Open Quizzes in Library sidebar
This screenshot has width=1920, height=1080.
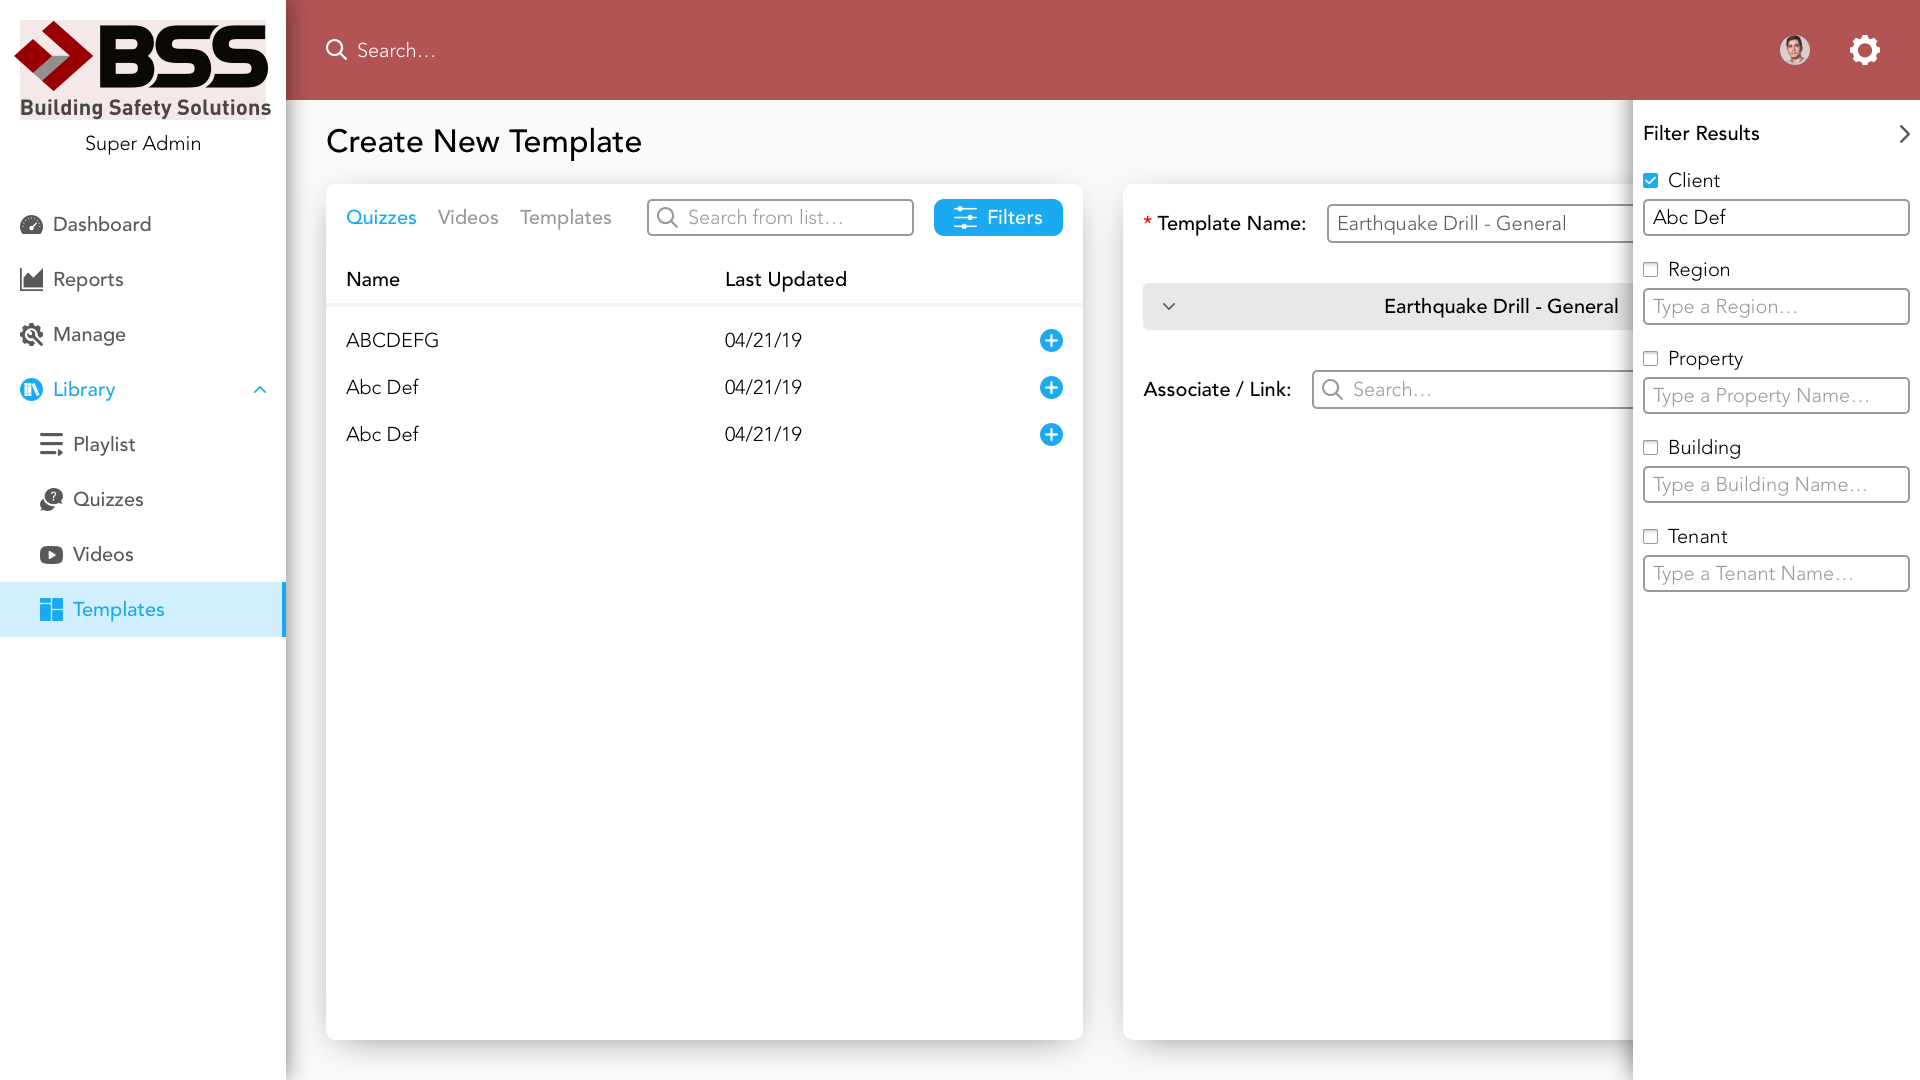107,500
